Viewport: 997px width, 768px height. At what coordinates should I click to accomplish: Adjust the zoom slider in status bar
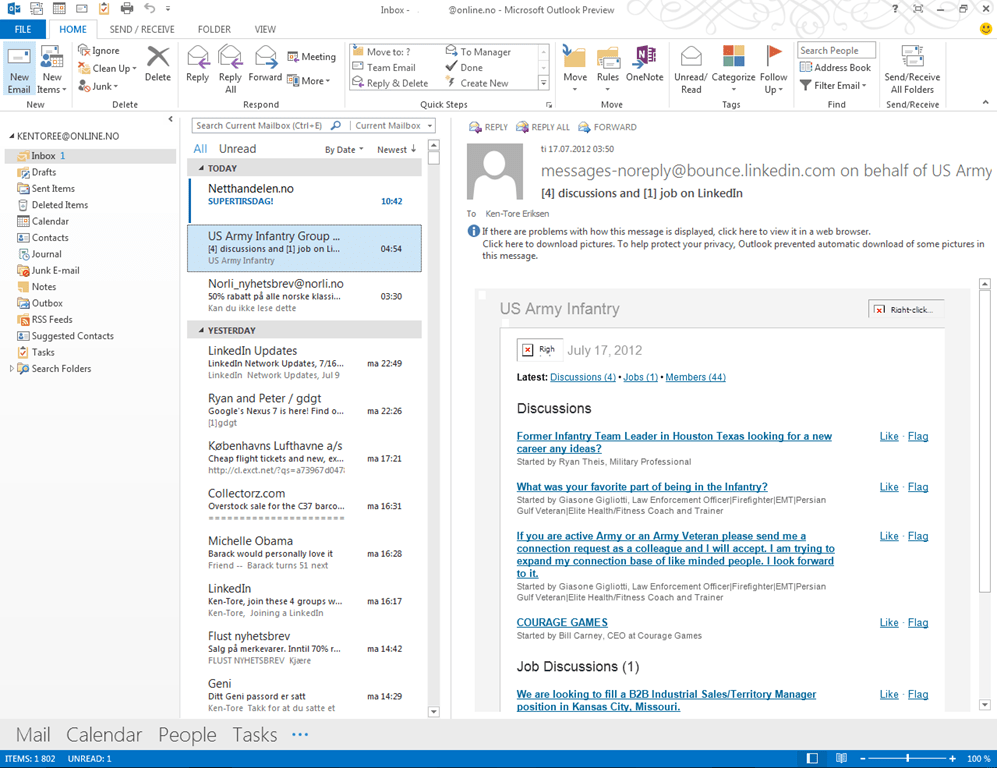[908, 758]
